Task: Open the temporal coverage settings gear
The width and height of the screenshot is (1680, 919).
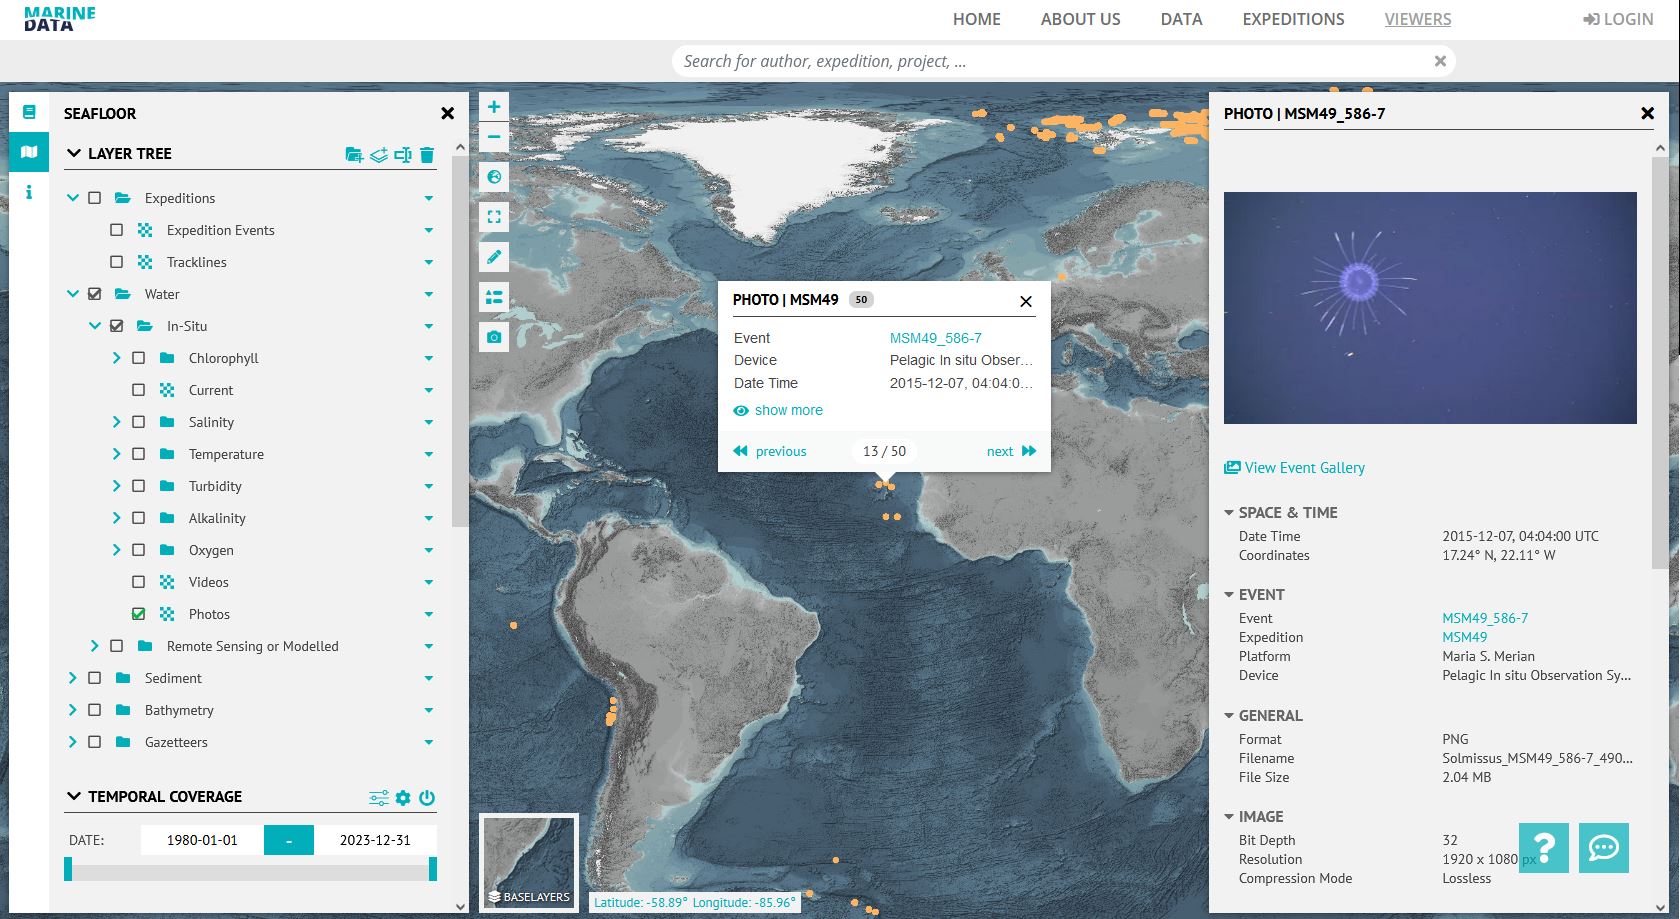Action: [402, 797]
